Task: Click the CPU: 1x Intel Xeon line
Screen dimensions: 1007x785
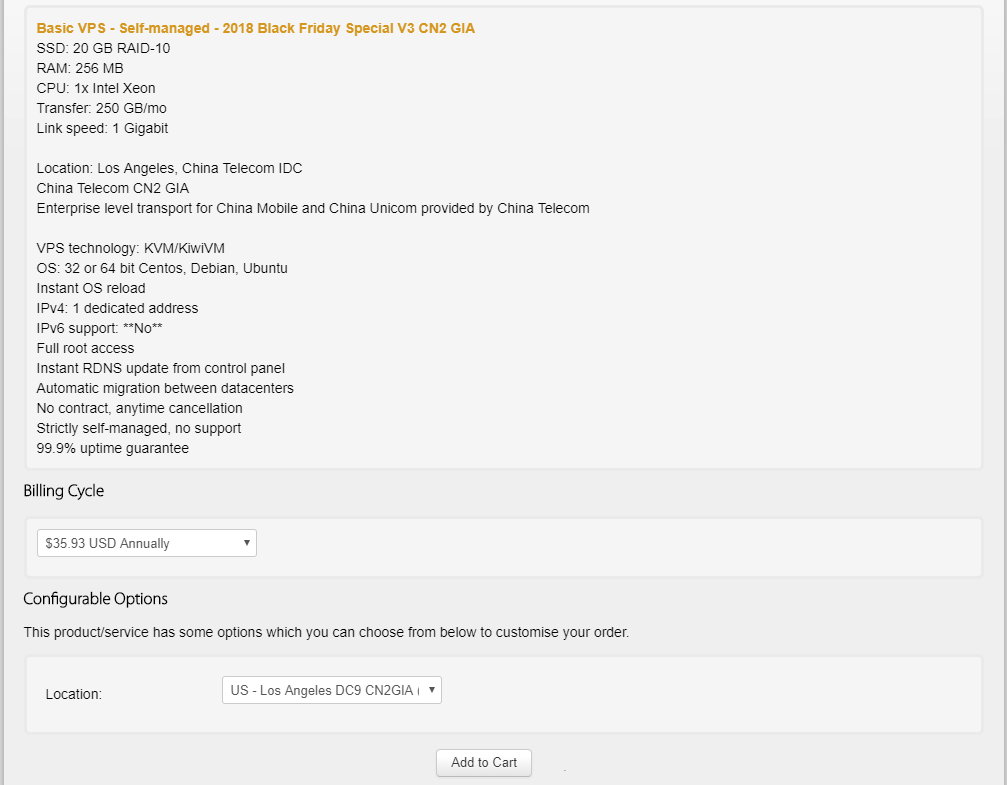Action: pyautogui.click(x=96, y=88)
